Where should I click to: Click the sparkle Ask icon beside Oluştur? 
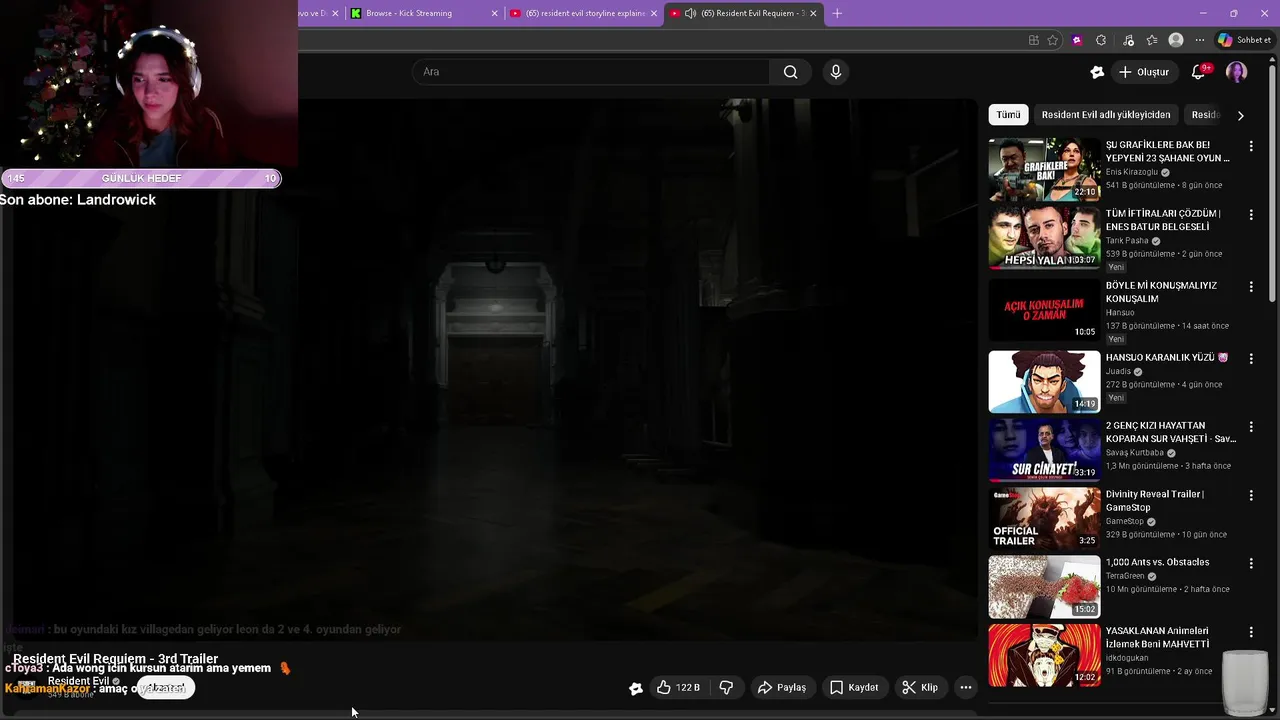click(1097, 72)
